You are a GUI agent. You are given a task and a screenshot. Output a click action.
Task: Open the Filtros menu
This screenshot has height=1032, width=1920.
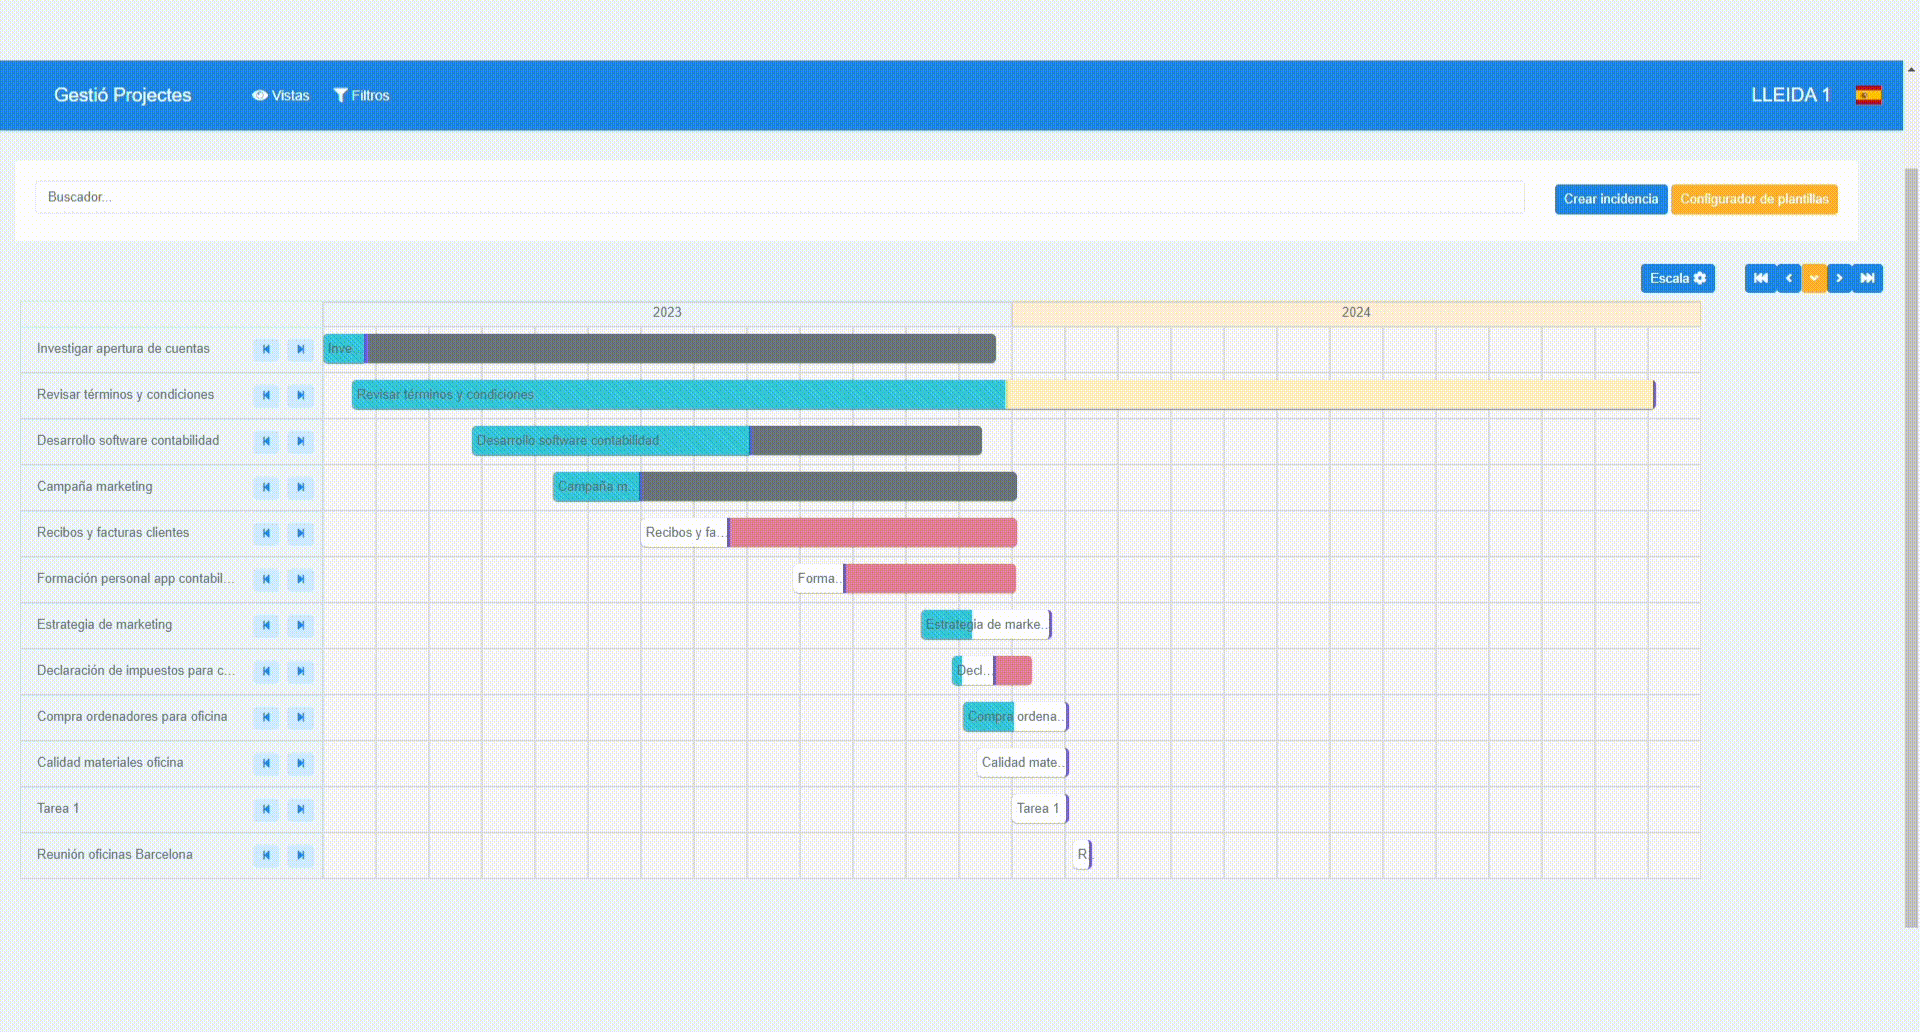pyautogui.click(x=360, y=95)
